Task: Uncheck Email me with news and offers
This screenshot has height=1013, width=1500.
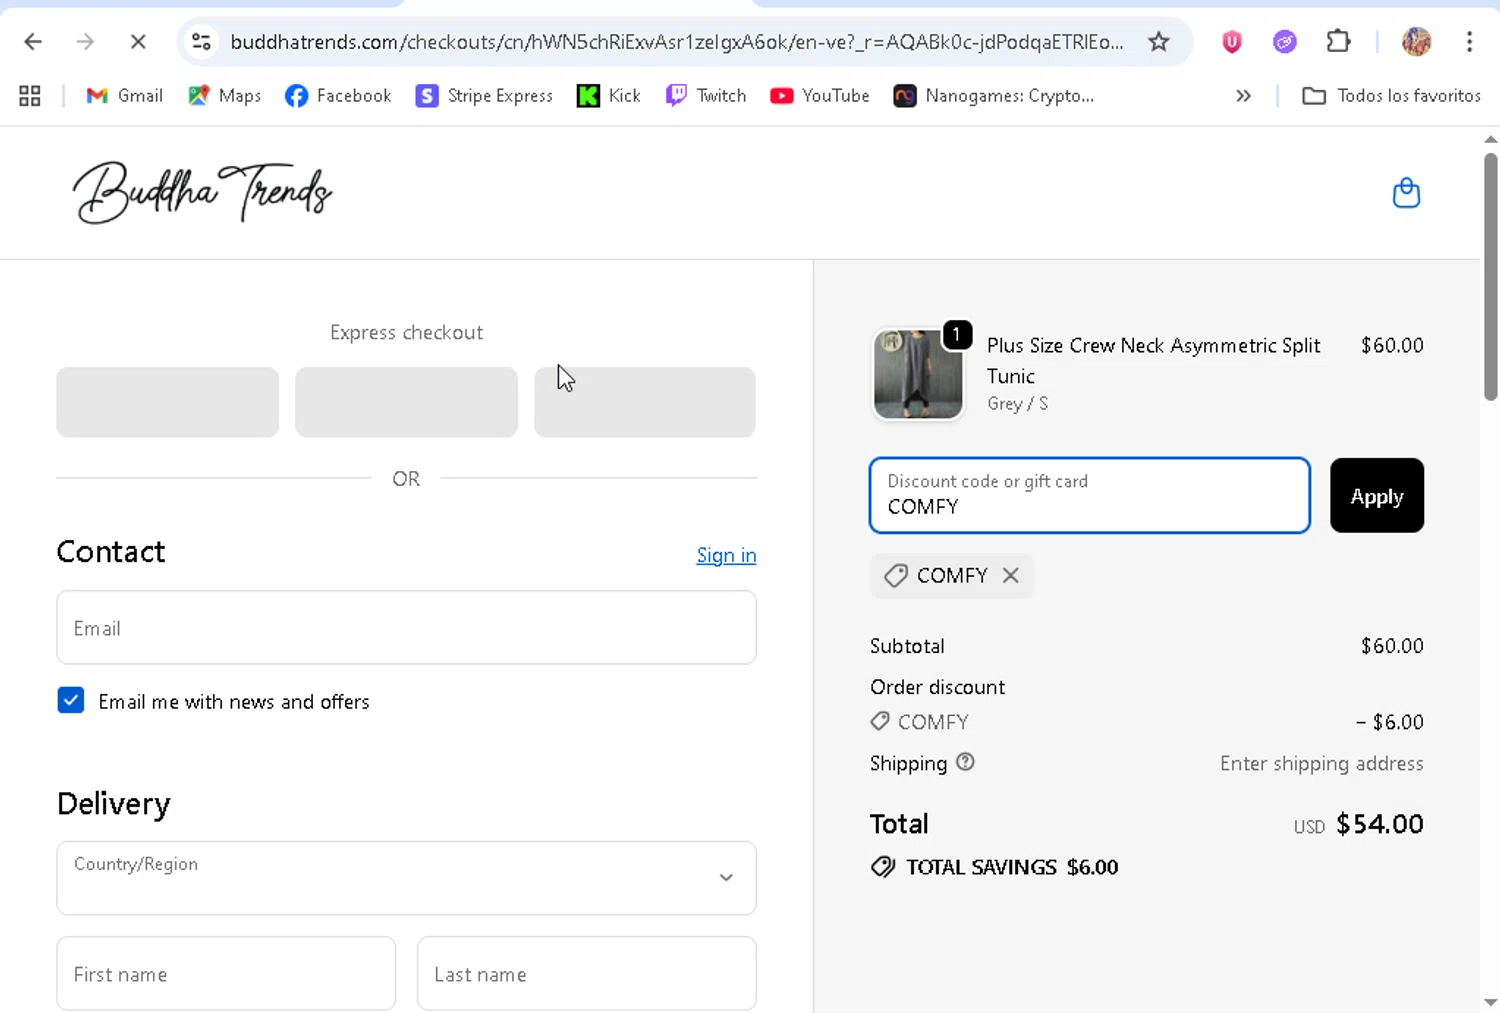Action: [71, 700]
